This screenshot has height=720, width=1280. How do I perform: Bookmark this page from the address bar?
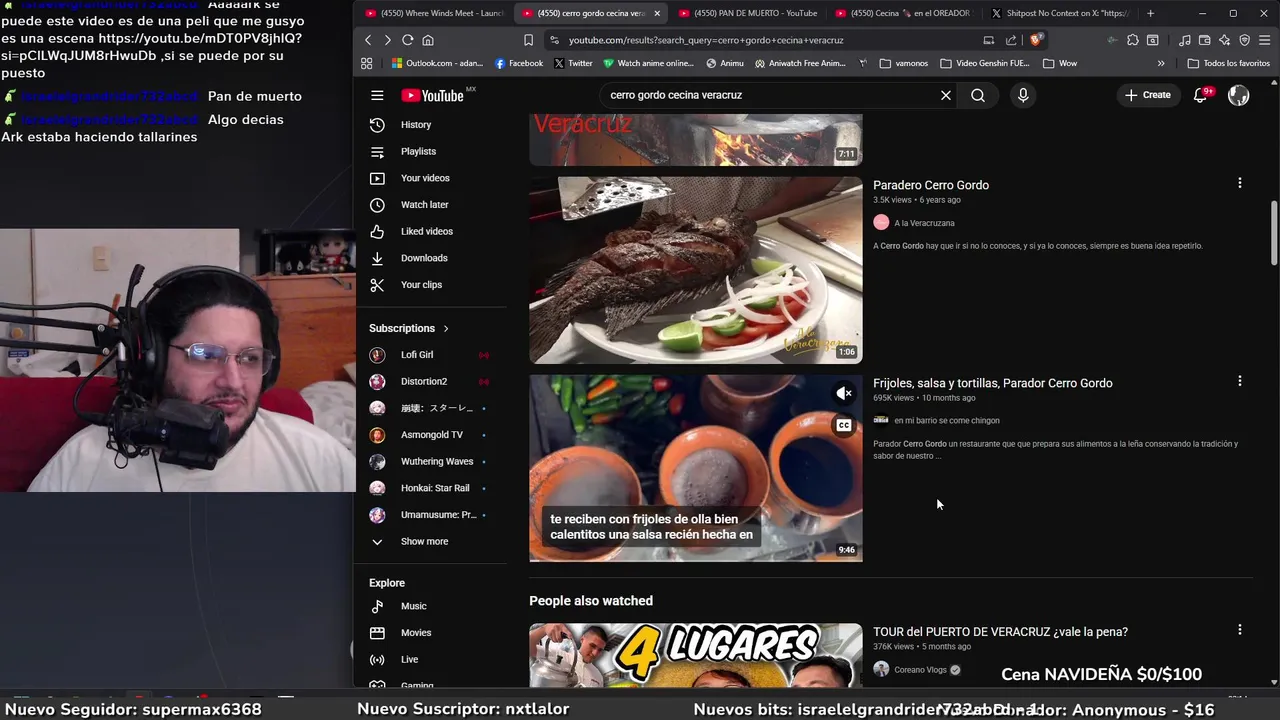coord(528,40)
